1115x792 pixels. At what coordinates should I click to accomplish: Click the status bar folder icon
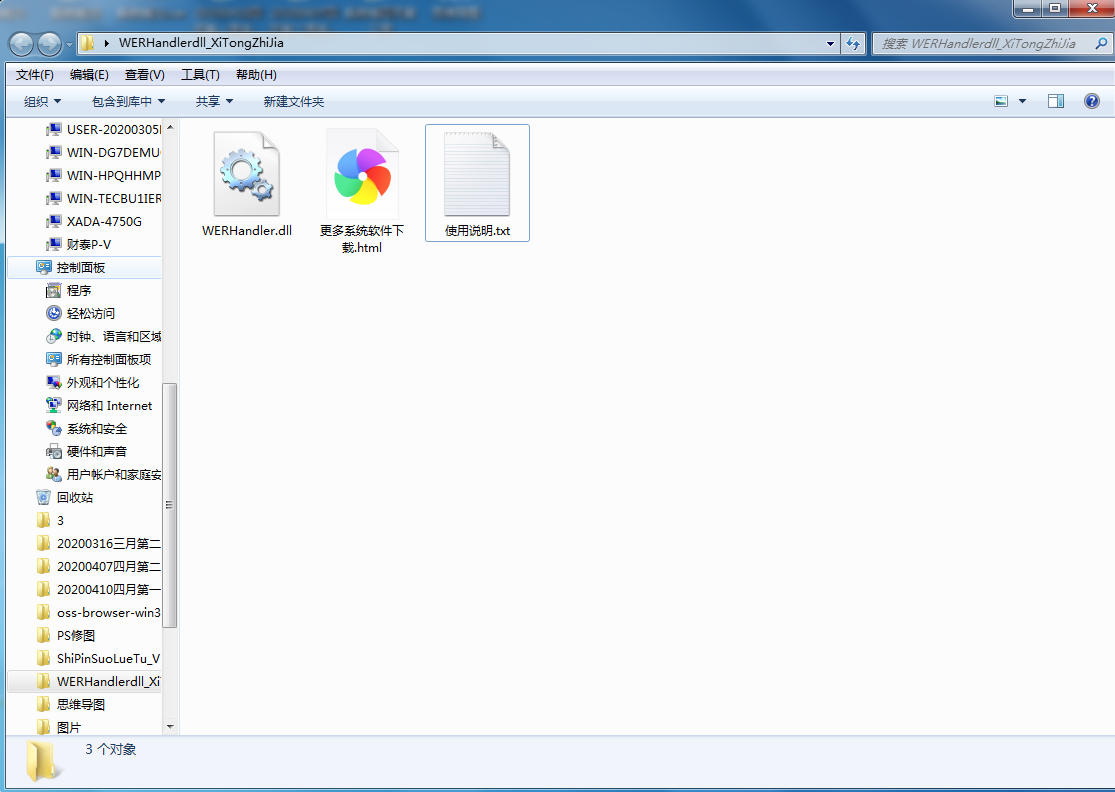[x=41, y=761]
